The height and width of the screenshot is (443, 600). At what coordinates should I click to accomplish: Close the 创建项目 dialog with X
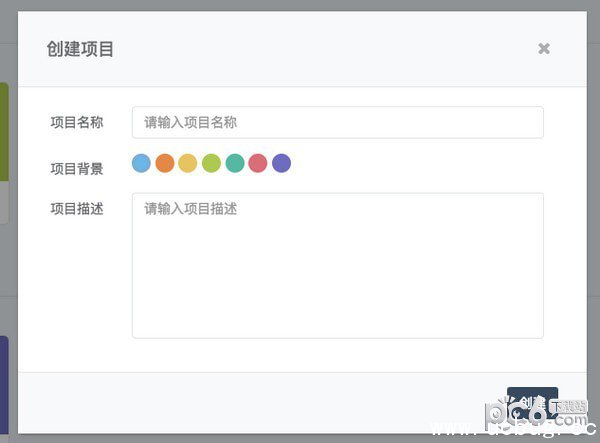pos(544,48)
